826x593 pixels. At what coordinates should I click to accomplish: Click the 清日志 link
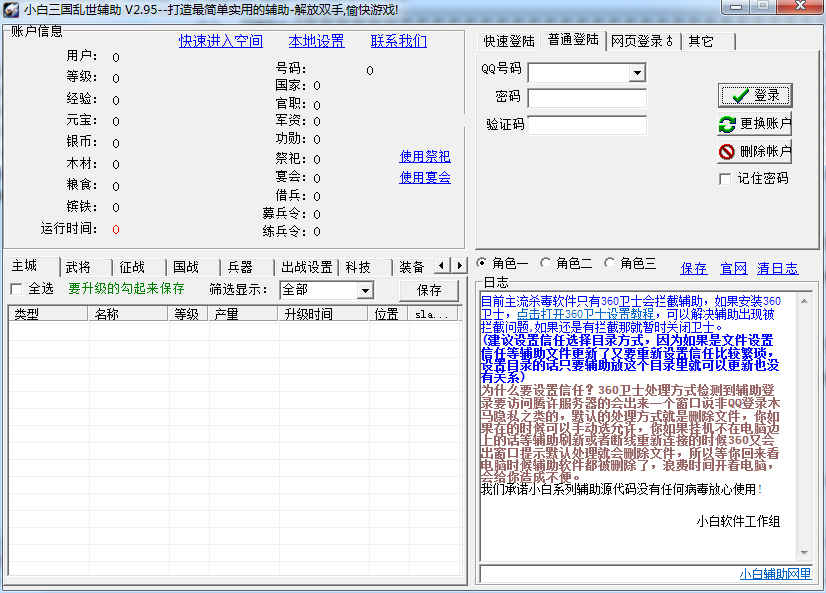tap(778, 269)
